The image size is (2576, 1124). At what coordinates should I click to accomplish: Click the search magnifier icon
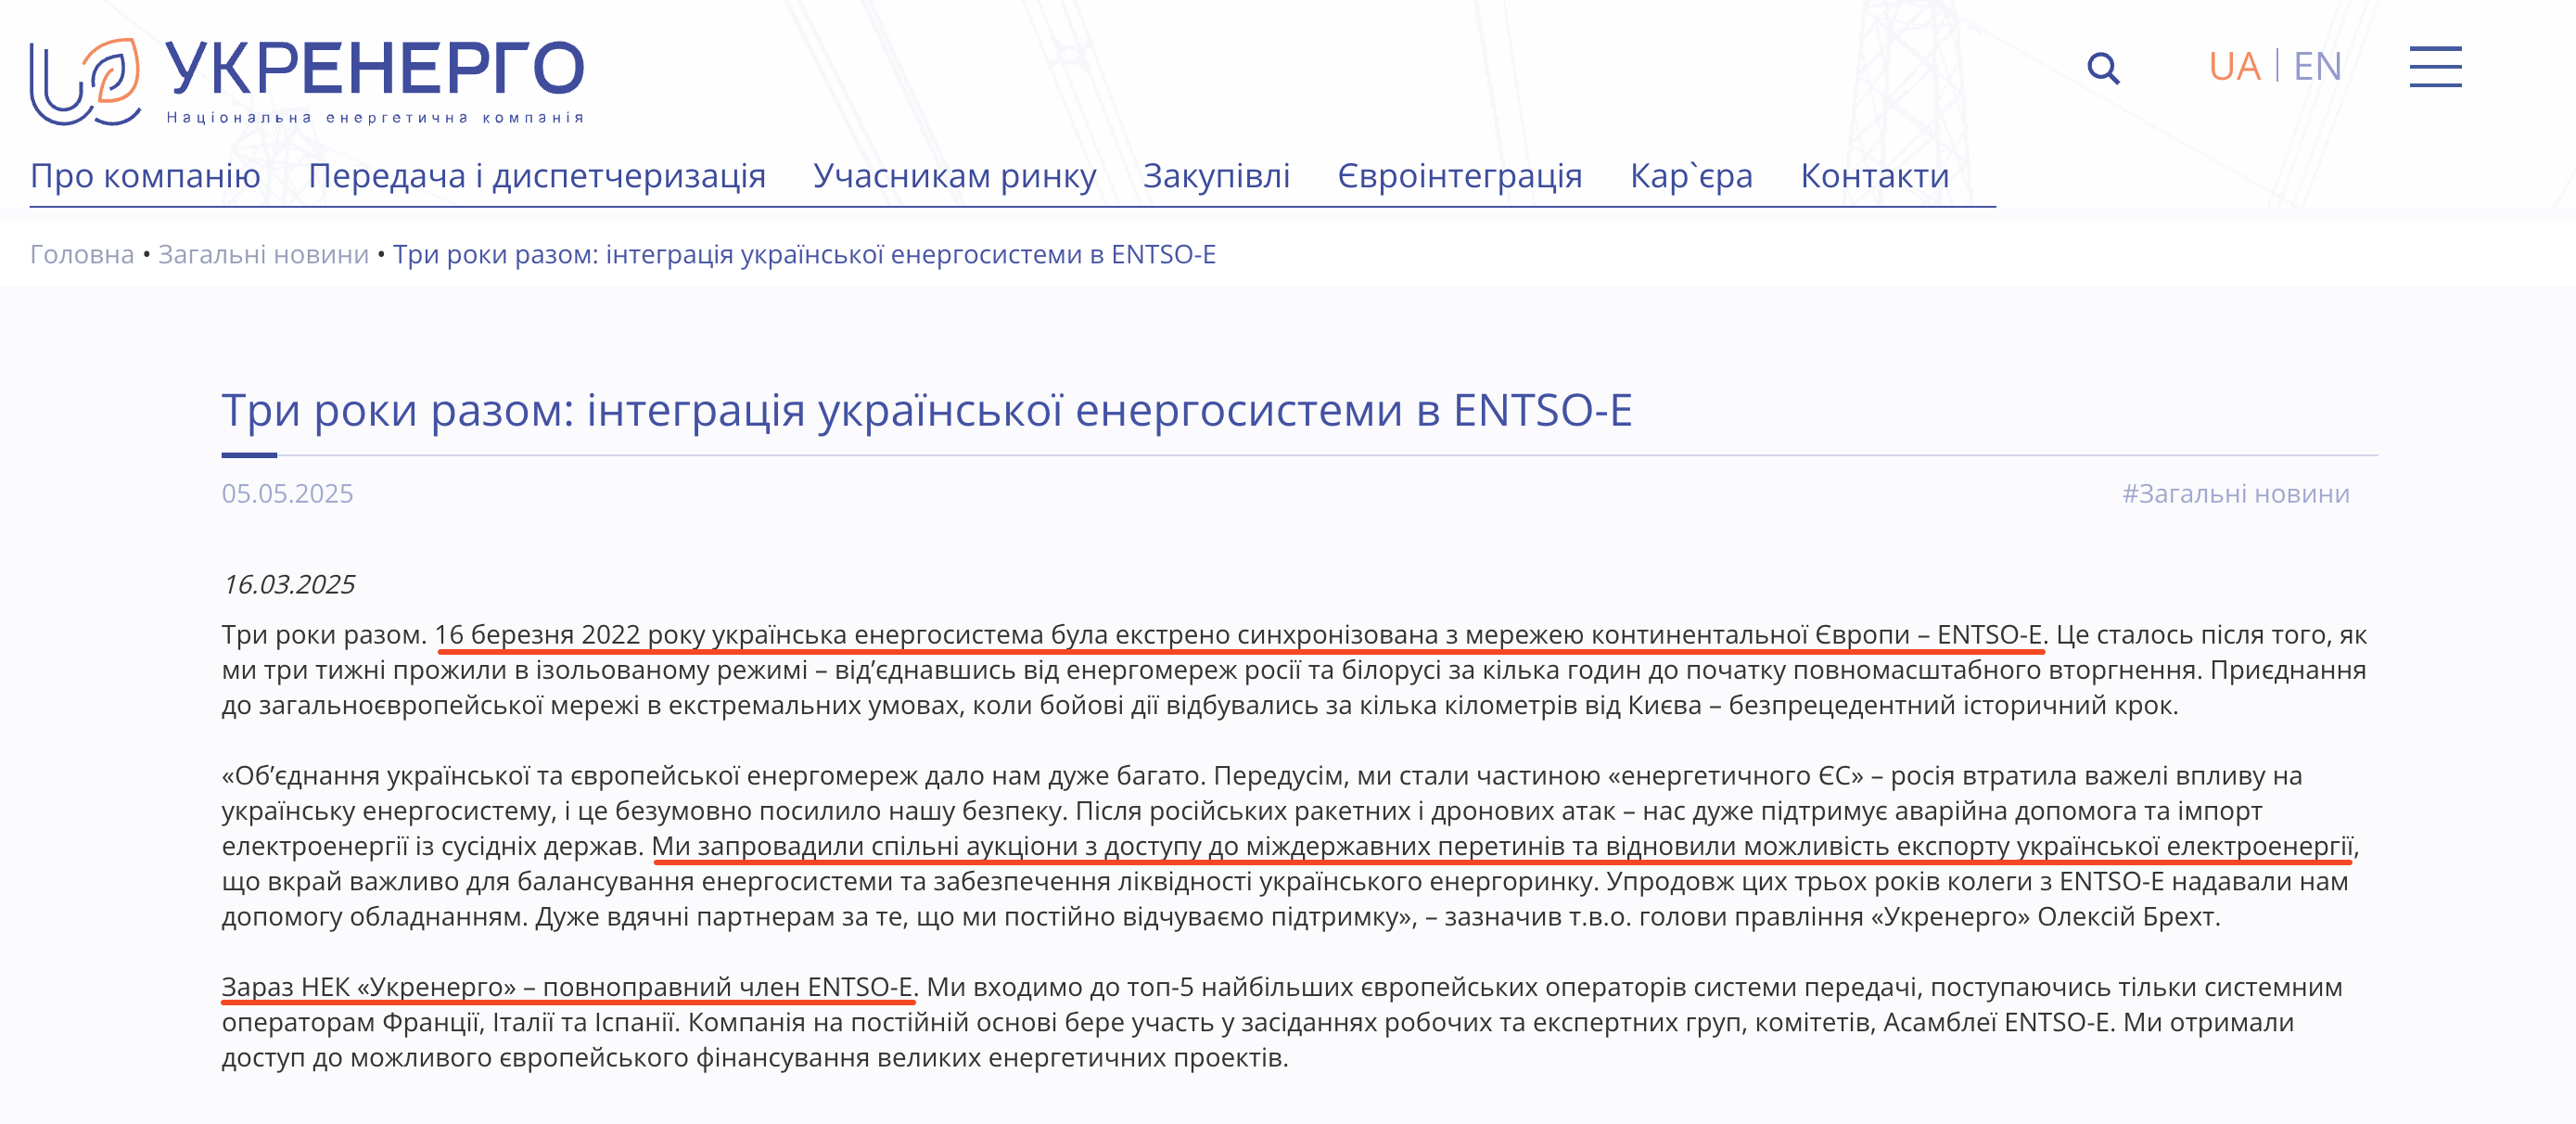point(2106,70)
